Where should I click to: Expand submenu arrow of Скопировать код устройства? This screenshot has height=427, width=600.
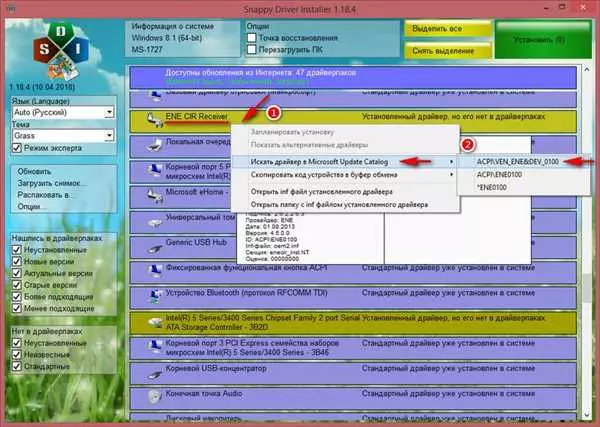point(452,174)
